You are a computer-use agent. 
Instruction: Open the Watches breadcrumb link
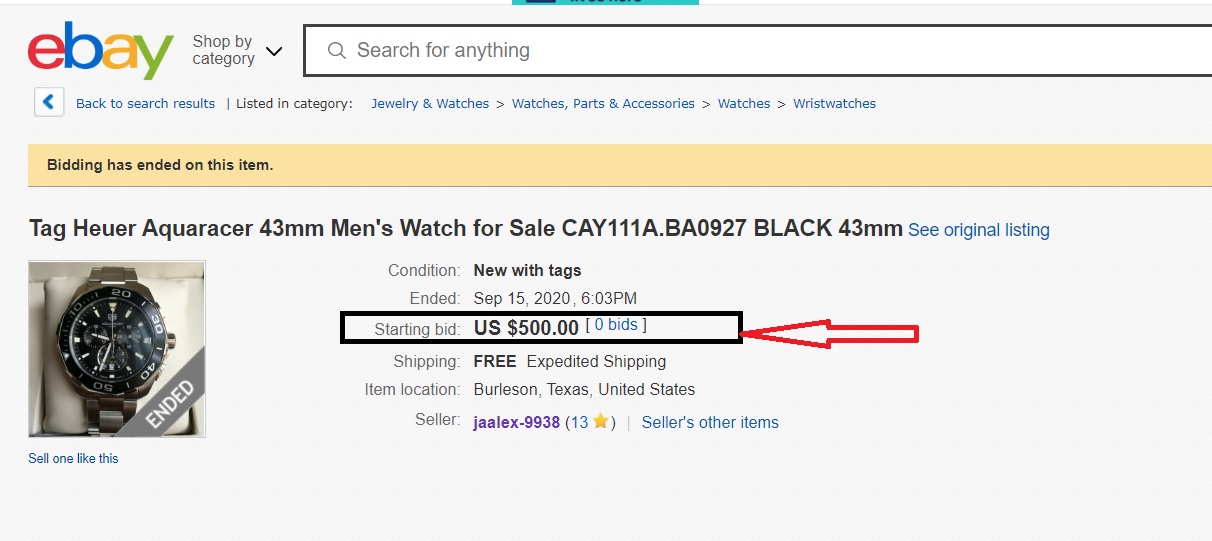pos(744,103)
